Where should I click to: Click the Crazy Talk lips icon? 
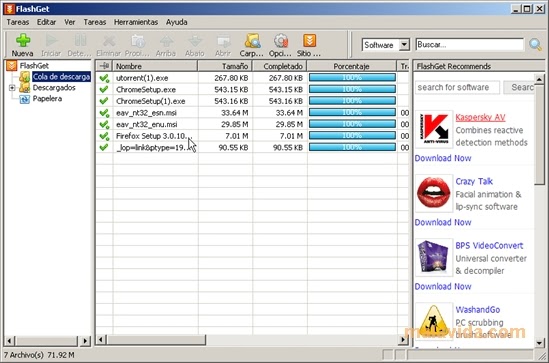[434, 194]
